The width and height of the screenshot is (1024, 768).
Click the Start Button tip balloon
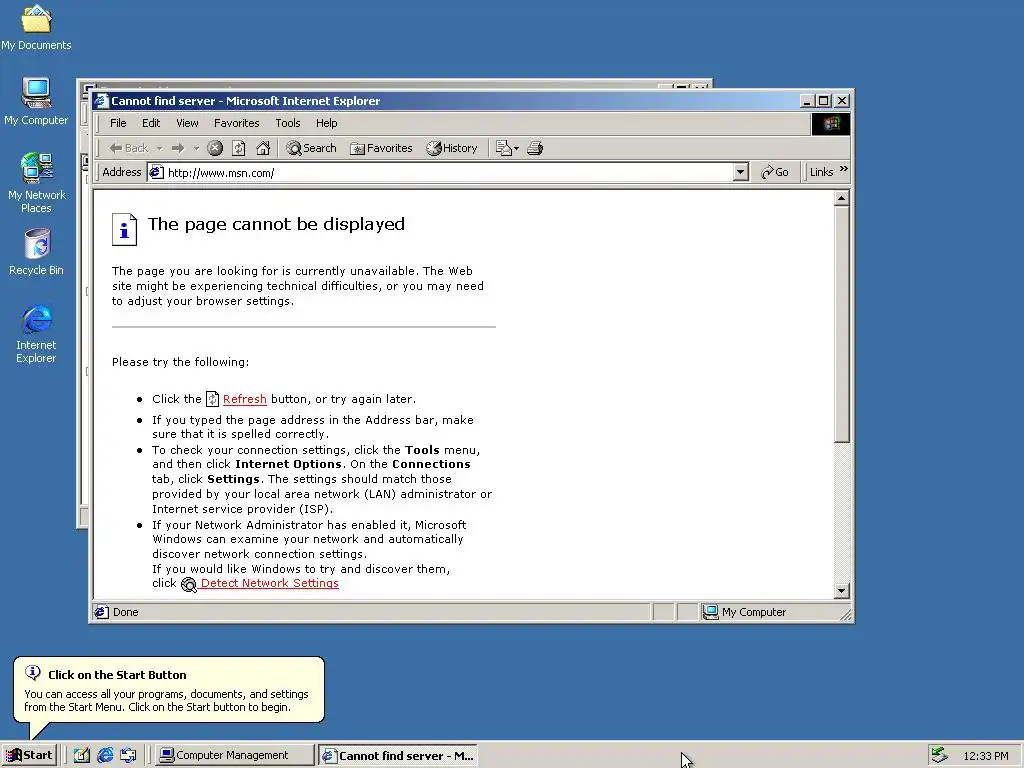tap(168, 690)
